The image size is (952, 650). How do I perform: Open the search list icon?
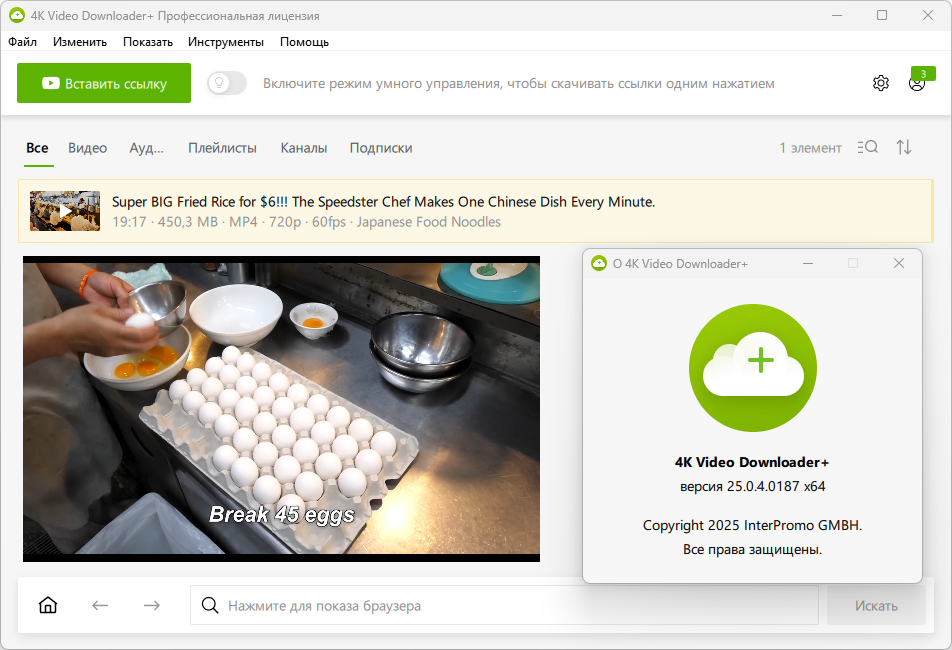868,147
